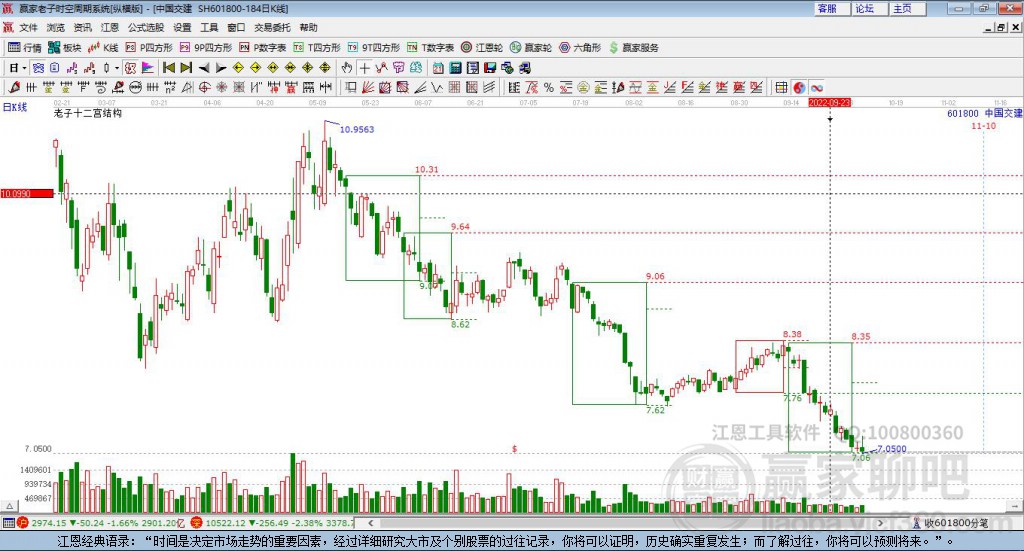Click the Shenzhen index status icon
Viewport: 1024px width, 551px height.
(x=196, y=523)
